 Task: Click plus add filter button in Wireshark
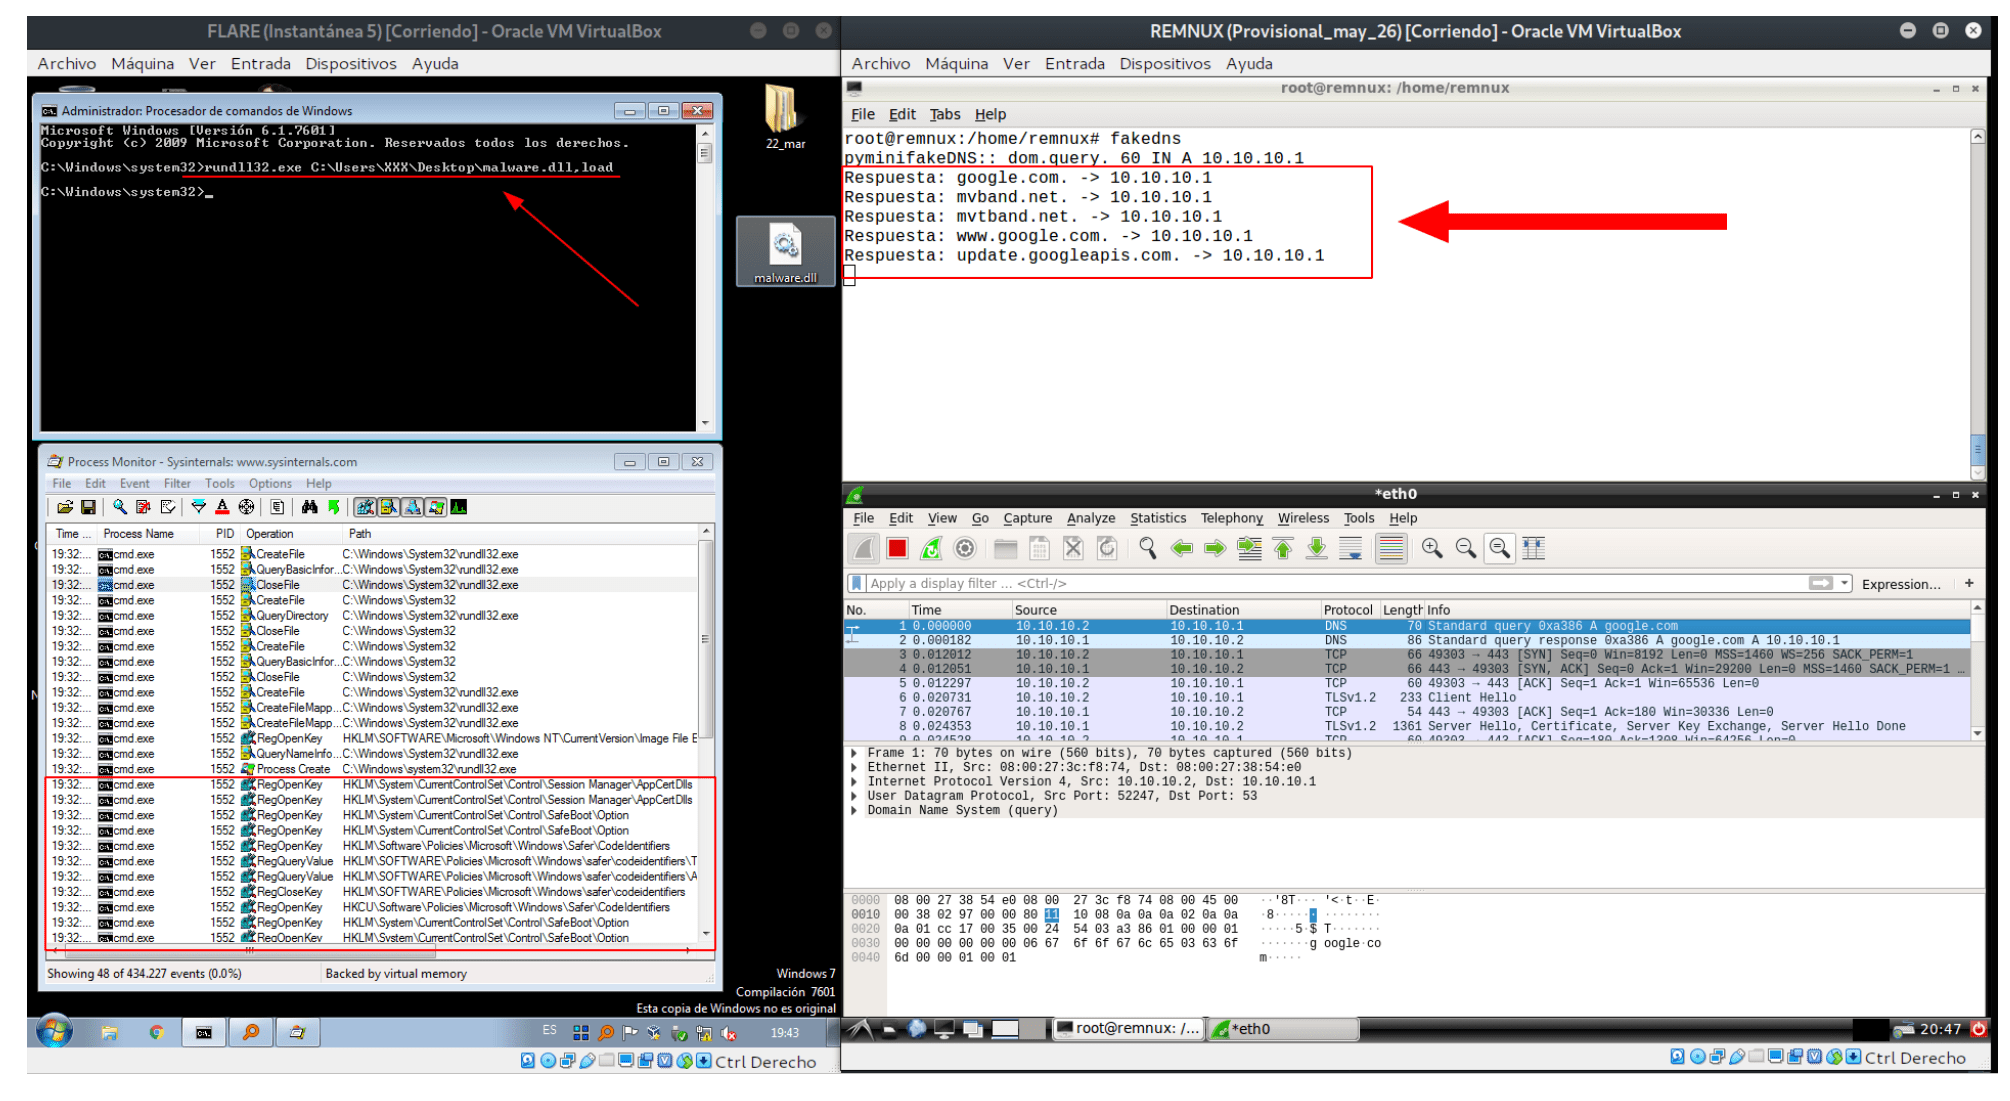click(1969, 584)
